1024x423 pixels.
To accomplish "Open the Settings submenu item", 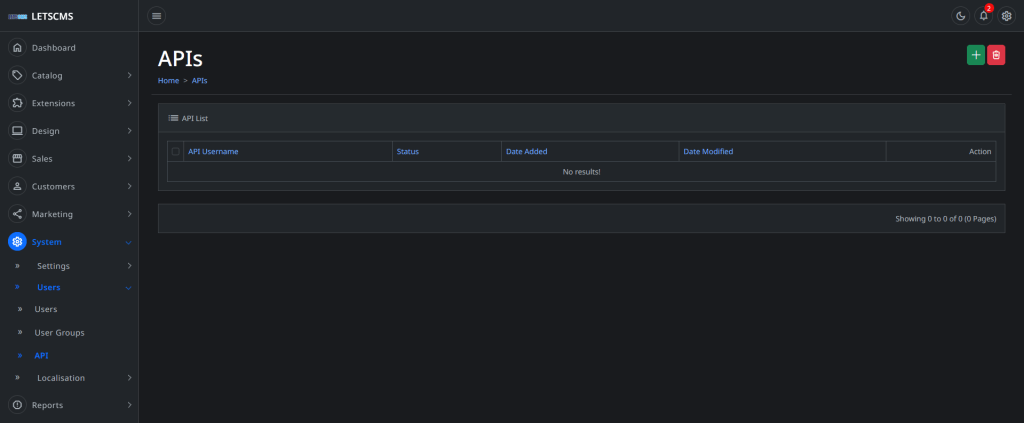I will [x=54, y=266].
